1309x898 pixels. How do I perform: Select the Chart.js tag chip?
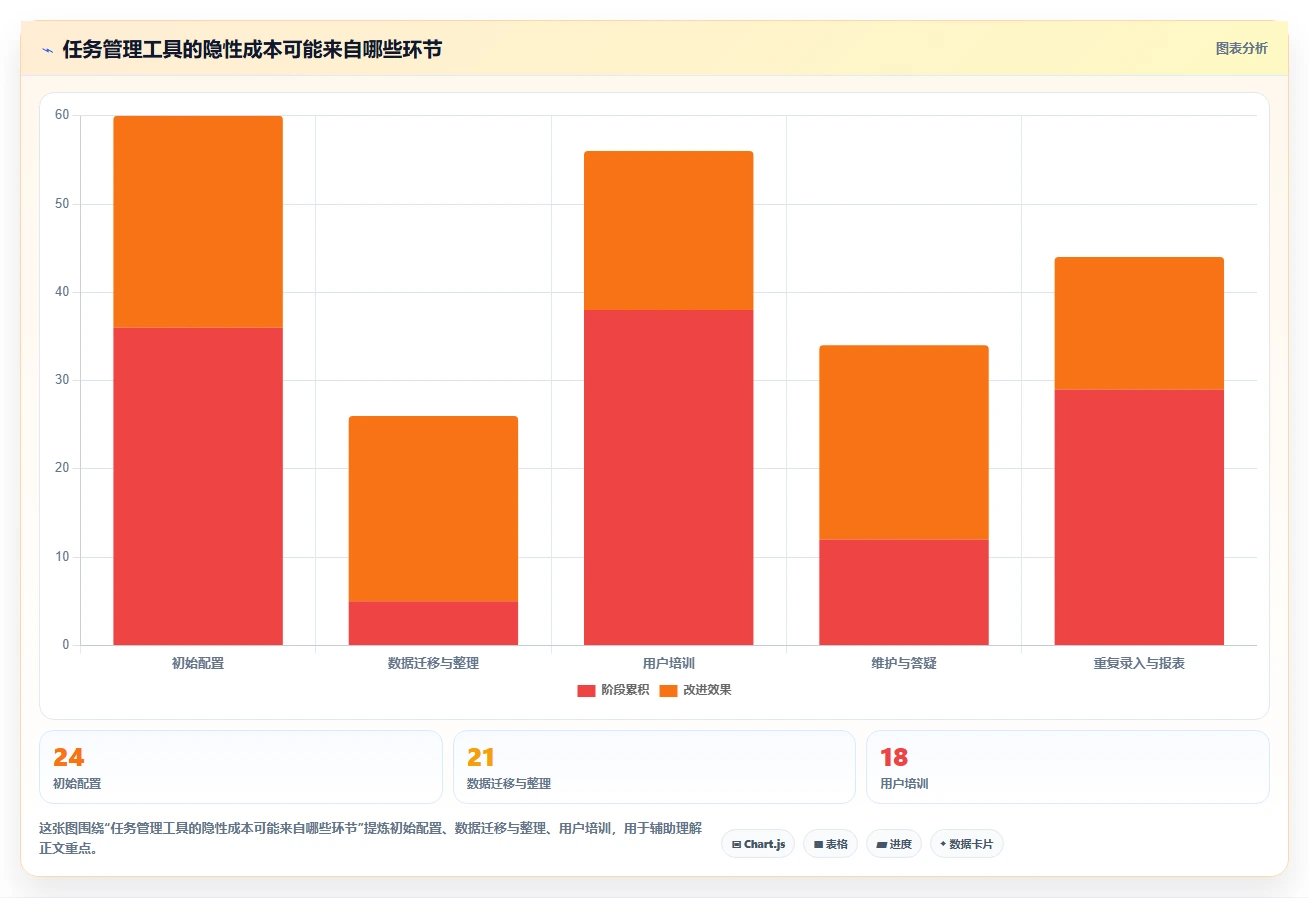(758, 844)
